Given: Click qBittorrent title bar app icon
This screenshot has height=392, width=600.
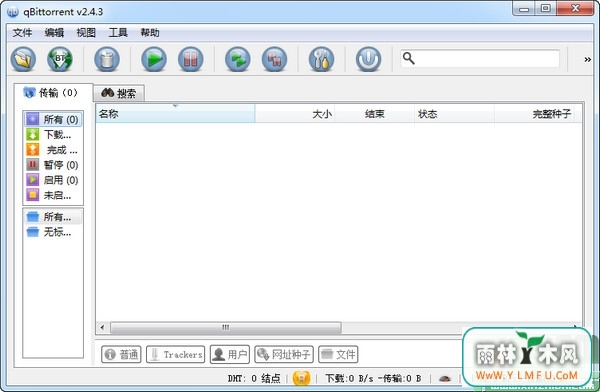Looking at the screenshot, I should [x=13, y=12].
